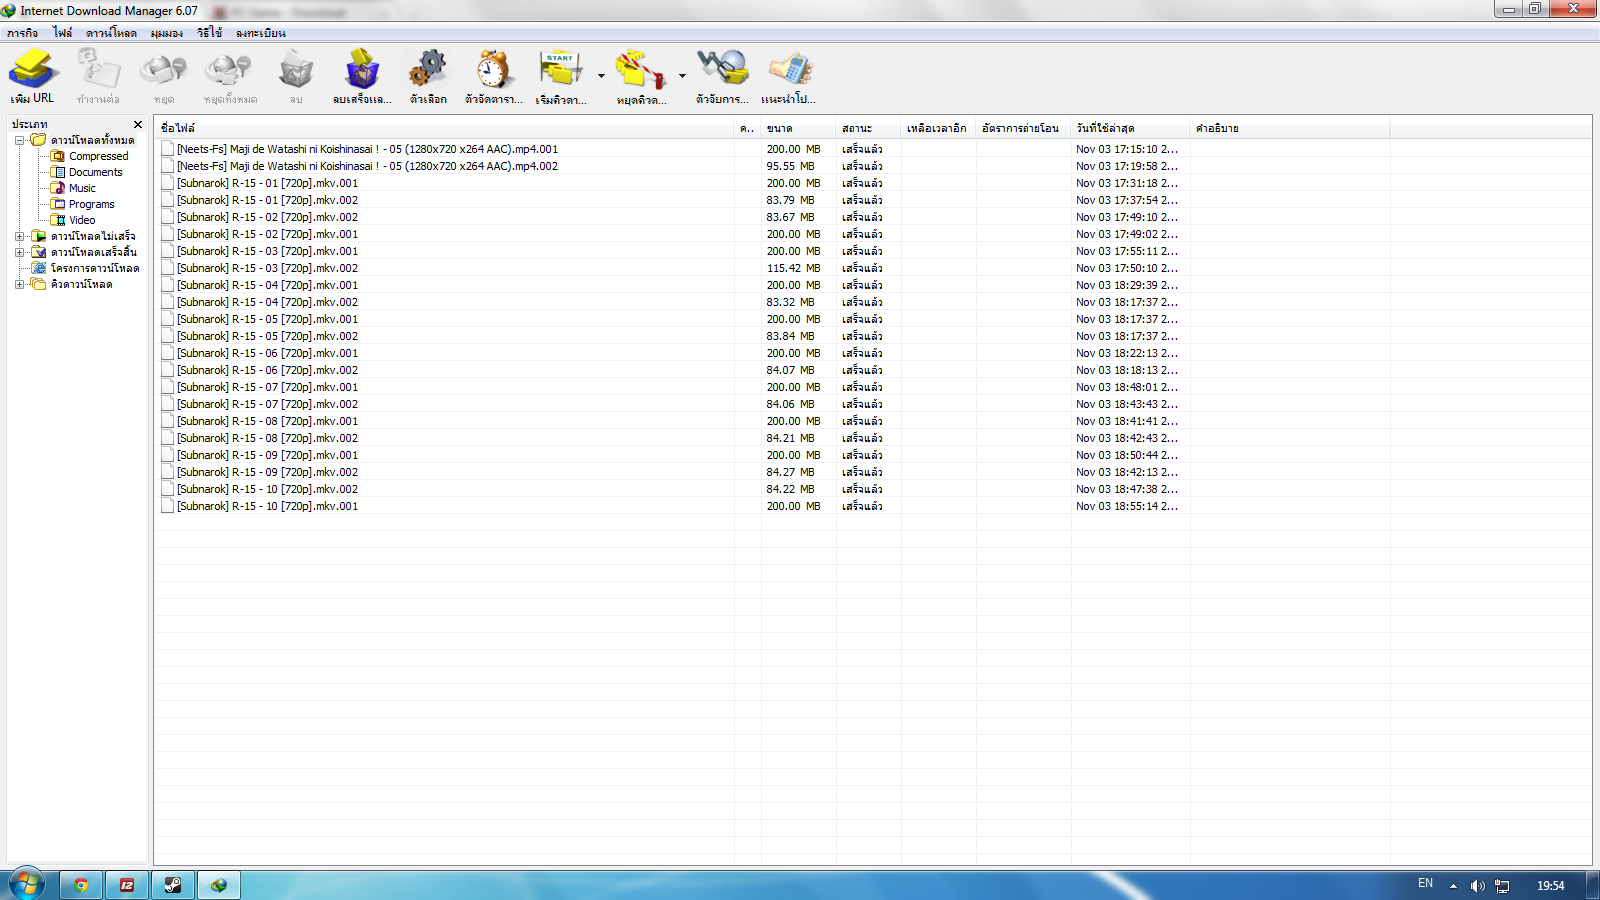Click the 19:54 taskbar clock
Screen dimensions: 1600x900
point(1551,886)
